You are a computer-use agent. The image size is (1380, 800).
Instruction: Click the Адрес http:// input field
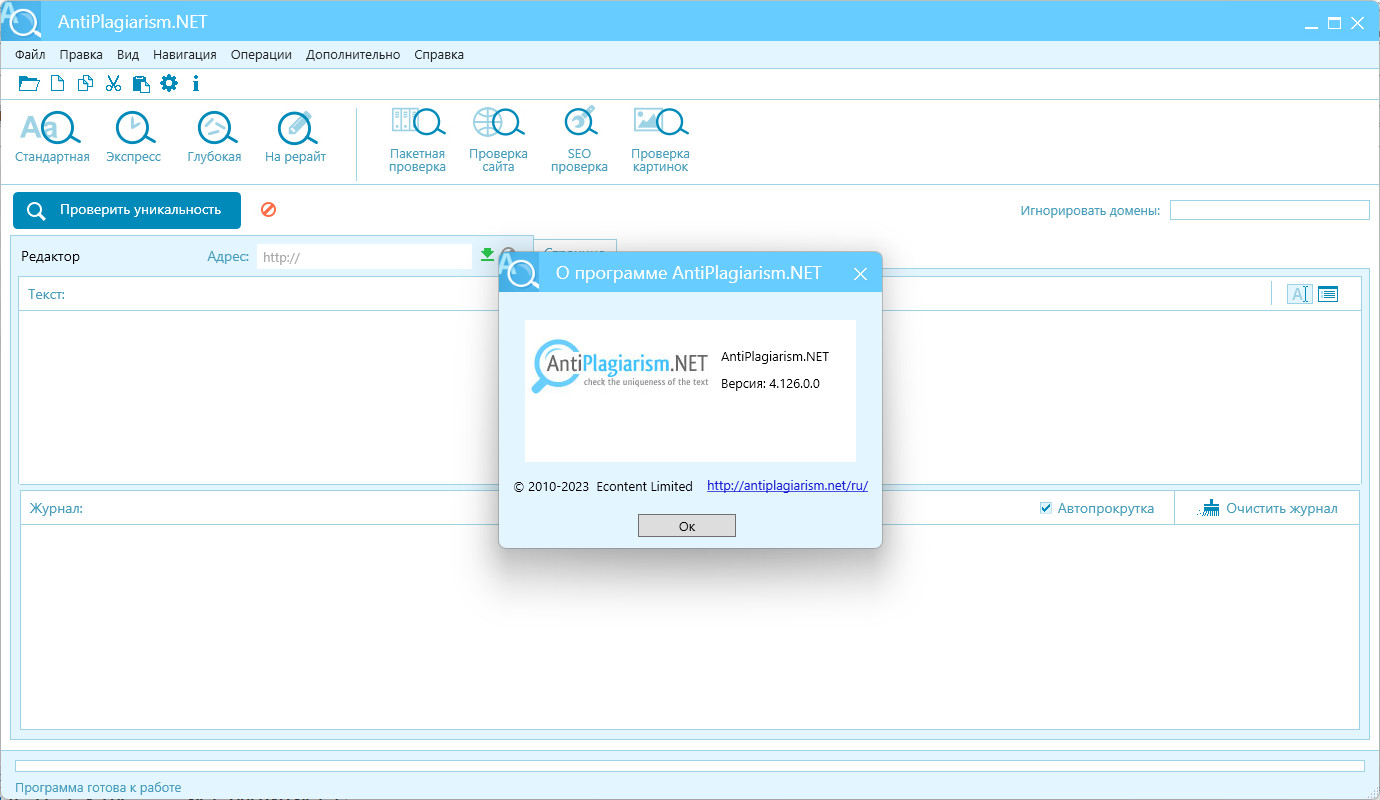point(364,257)
